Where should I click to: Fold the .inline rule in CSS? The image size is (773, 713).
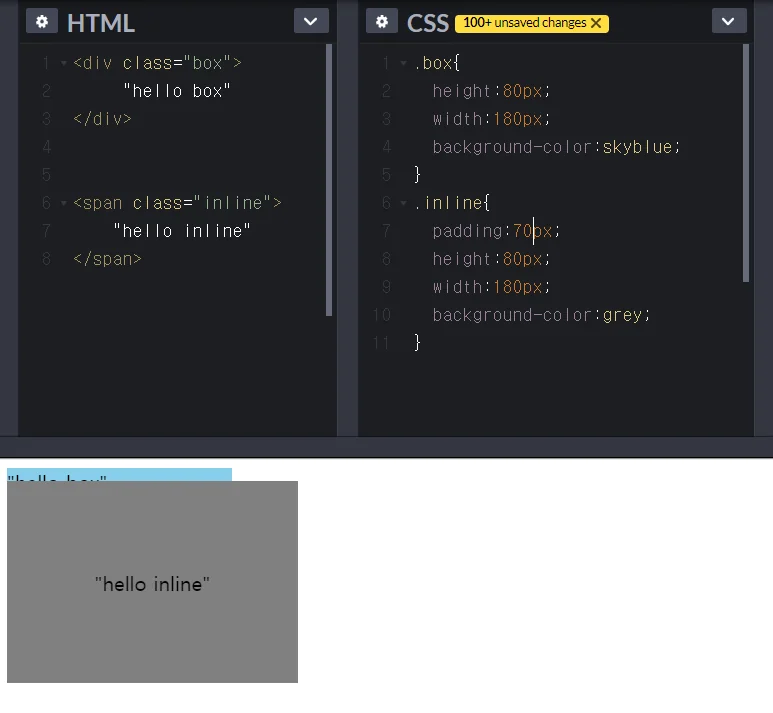403,204
